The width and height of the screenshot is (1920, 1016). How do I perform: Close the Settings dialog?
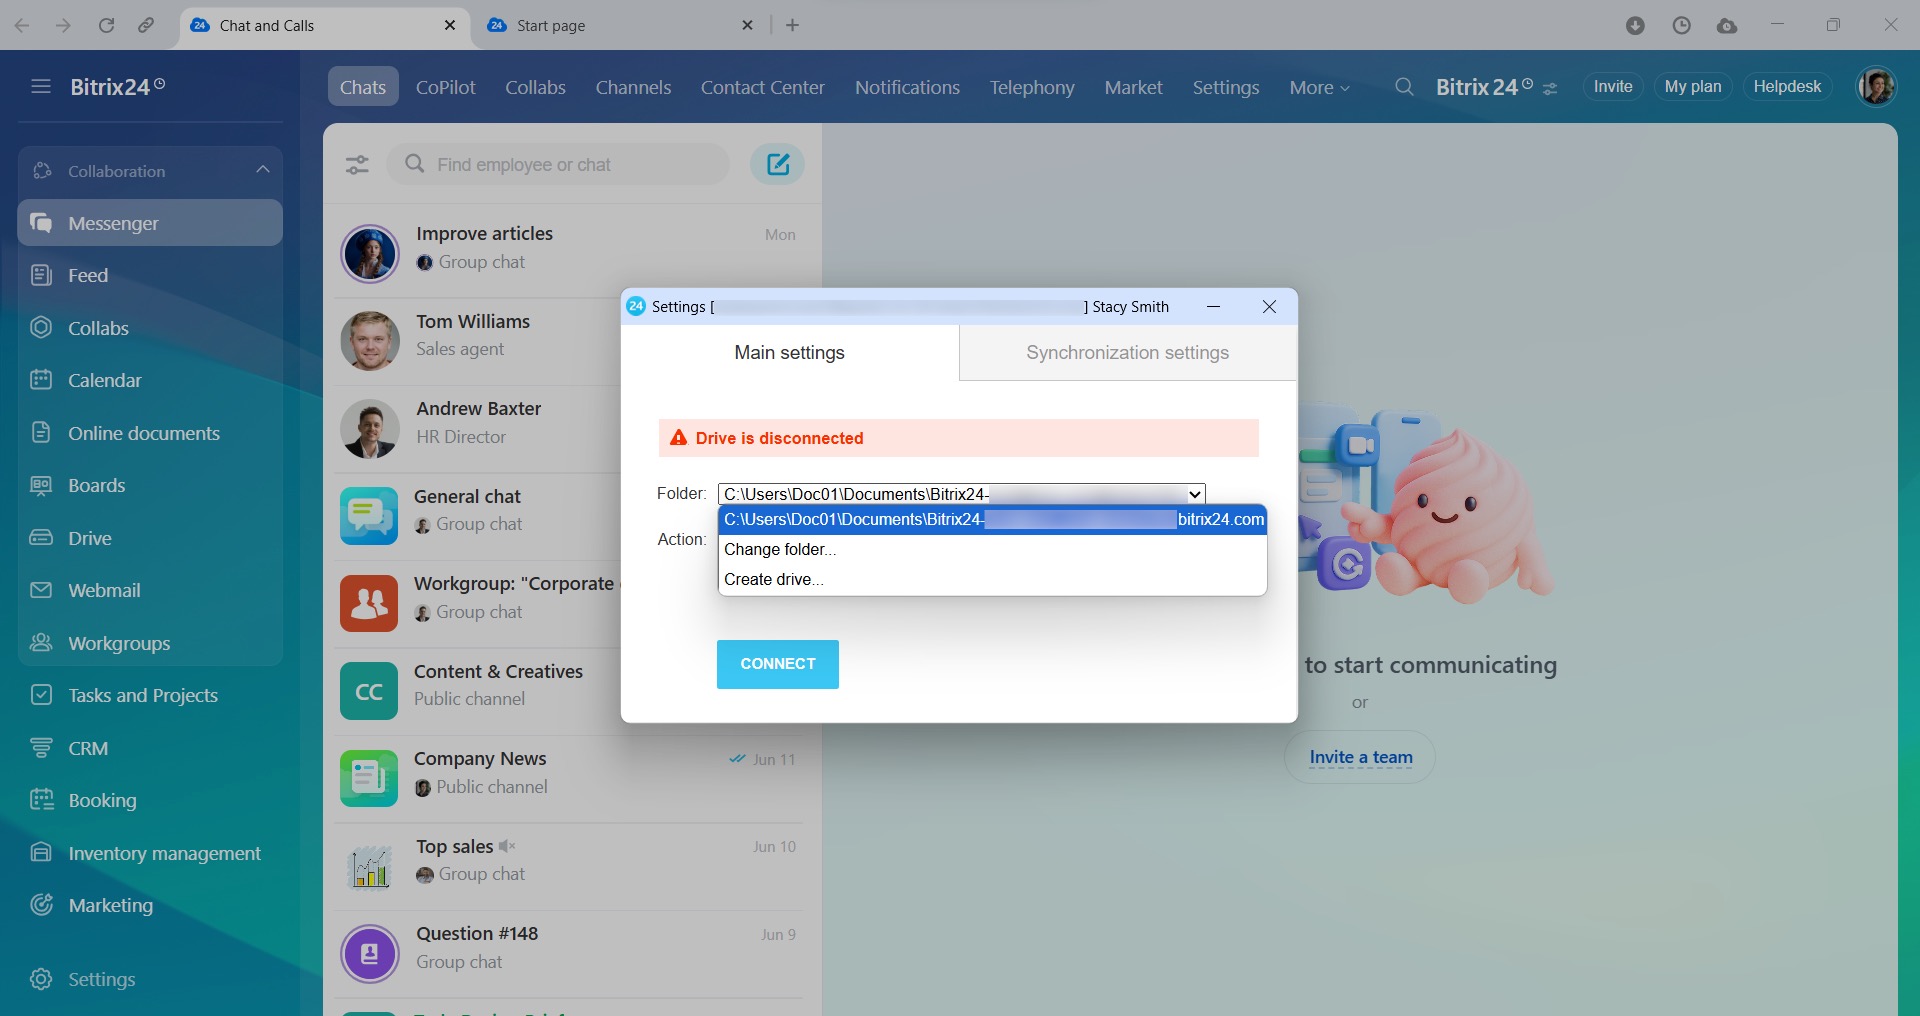click(1269, 307)
